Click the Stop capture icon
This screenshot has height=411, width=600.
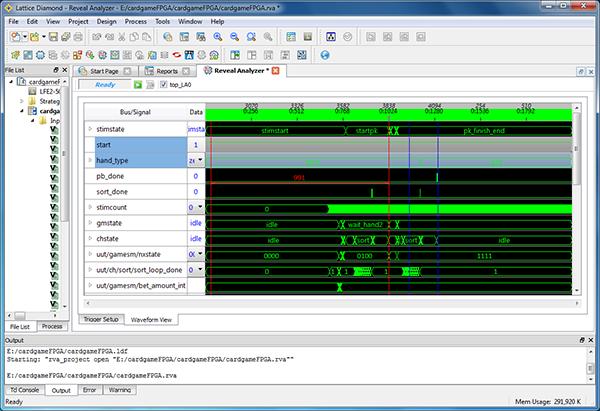(149, 85)
